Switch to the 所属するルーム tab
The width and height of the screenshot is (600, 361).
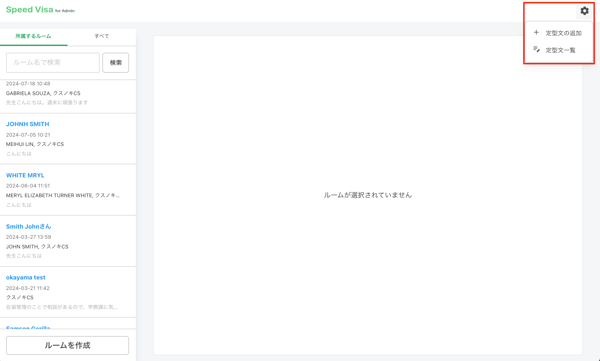(33, 36)
